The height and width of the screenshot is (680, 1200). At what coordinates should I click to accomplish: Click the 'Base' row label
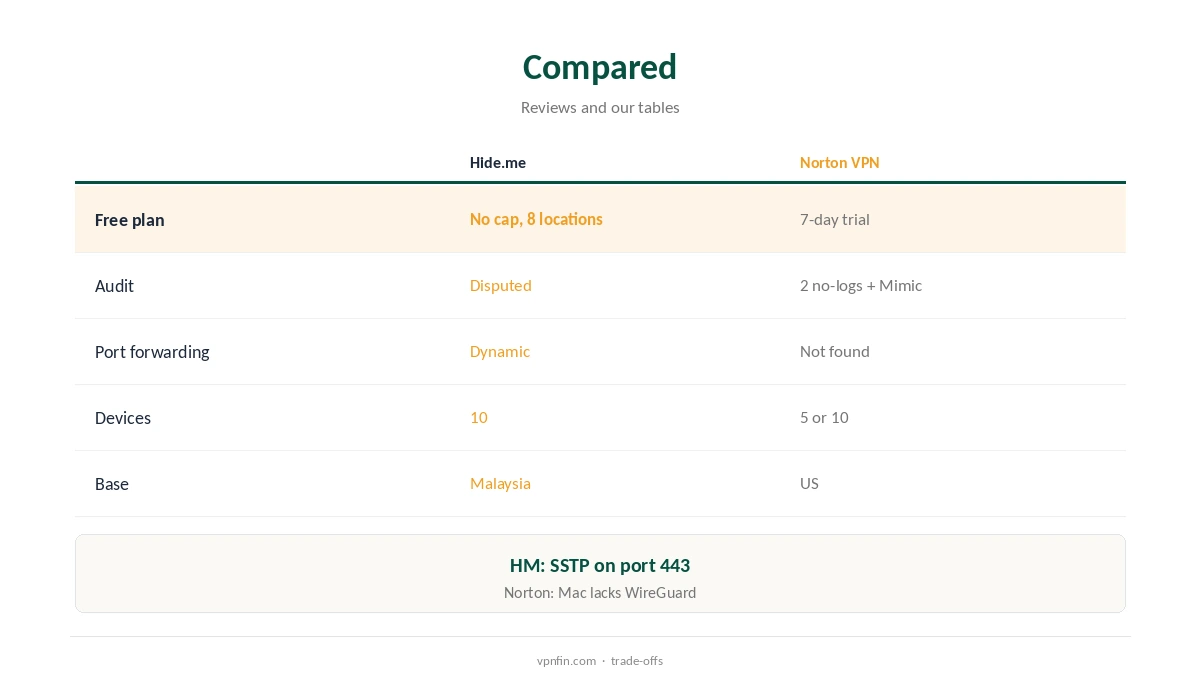point(112,484)
